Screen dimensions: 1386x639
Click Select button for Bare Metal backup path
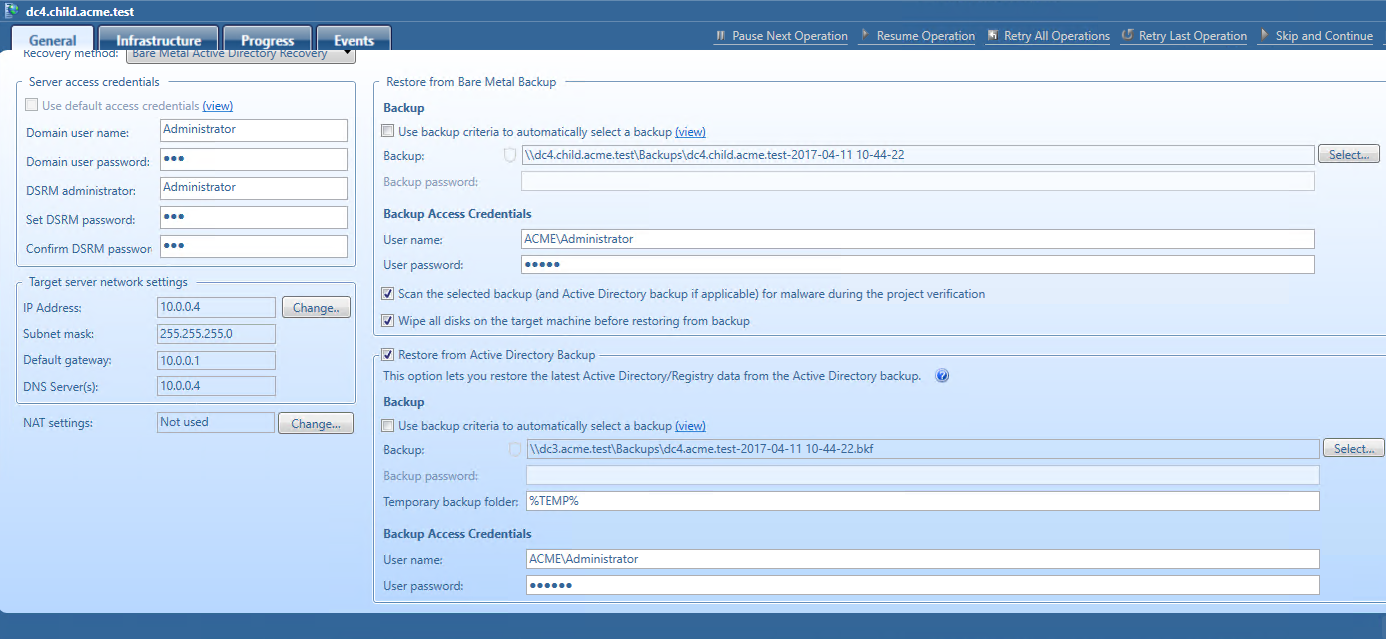tap(1348, 155)
